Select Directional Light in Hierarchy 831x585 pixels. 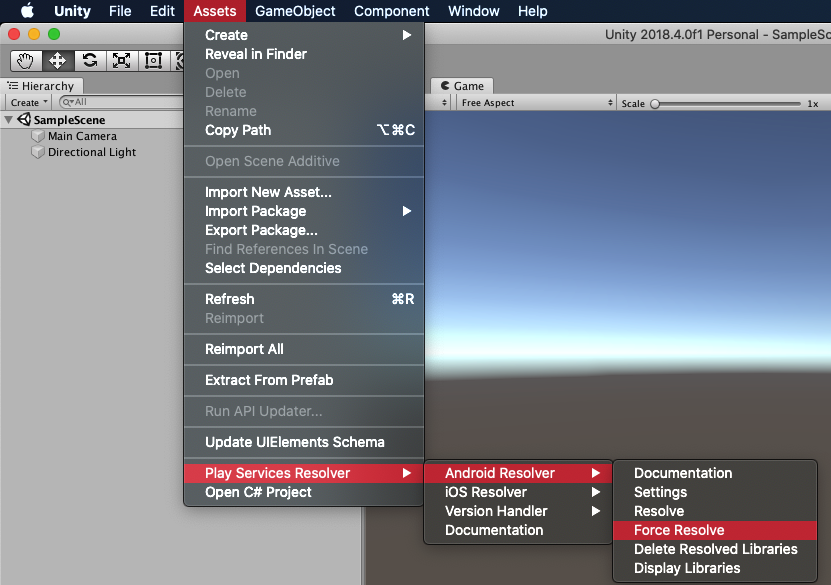coord(92,152)
